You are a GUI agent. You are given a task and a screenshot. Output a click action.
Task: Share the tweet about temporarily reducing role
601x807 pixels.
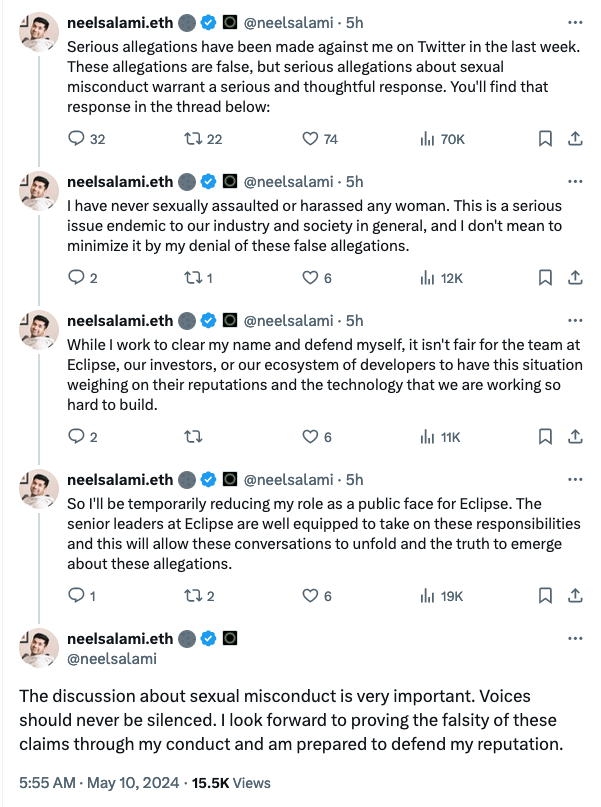(576, 595)
